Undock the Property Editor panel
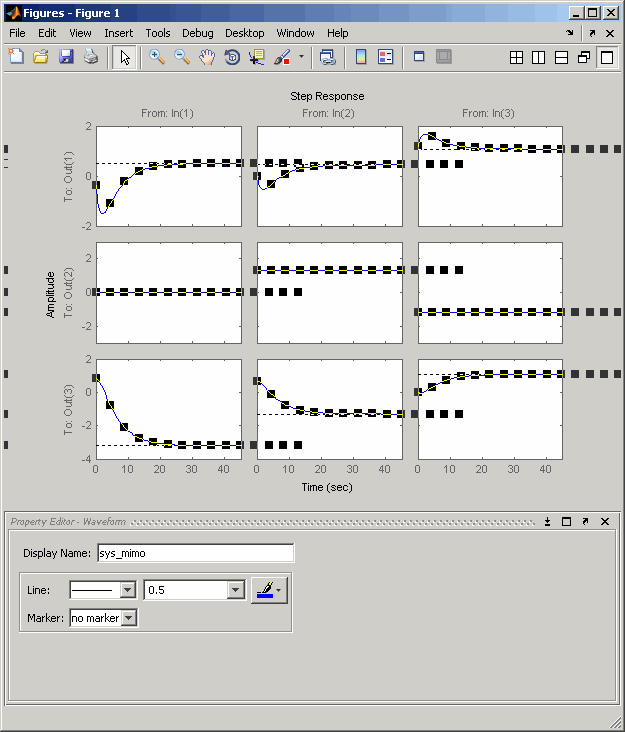Screen dimensions: 625x732 click(x=585, y=521)
